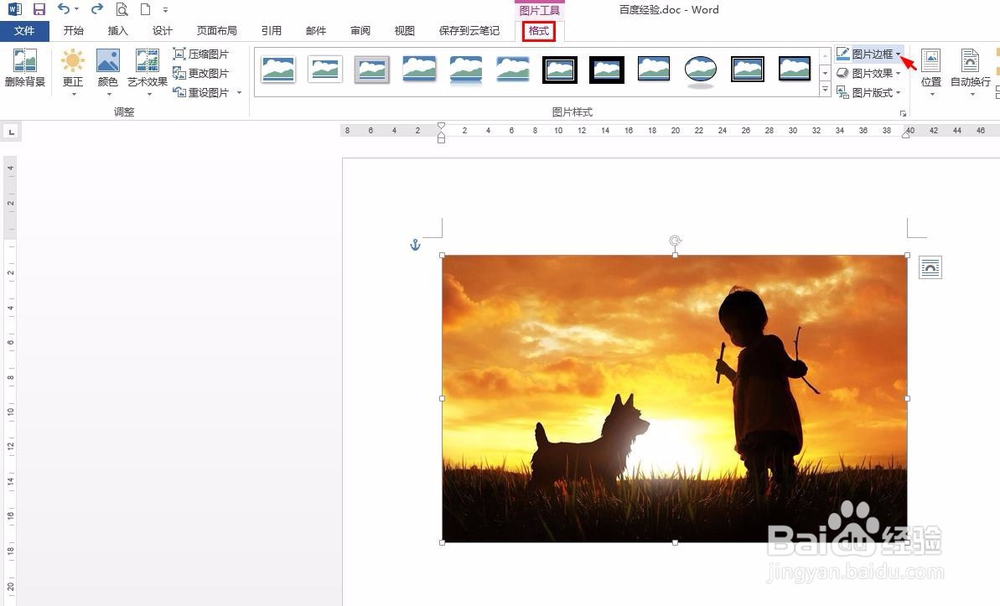Image resolution: width=1000 pixels, height=606 pixels.
Task: Click 更改图片 change picture
Action: tap(201, 73)
